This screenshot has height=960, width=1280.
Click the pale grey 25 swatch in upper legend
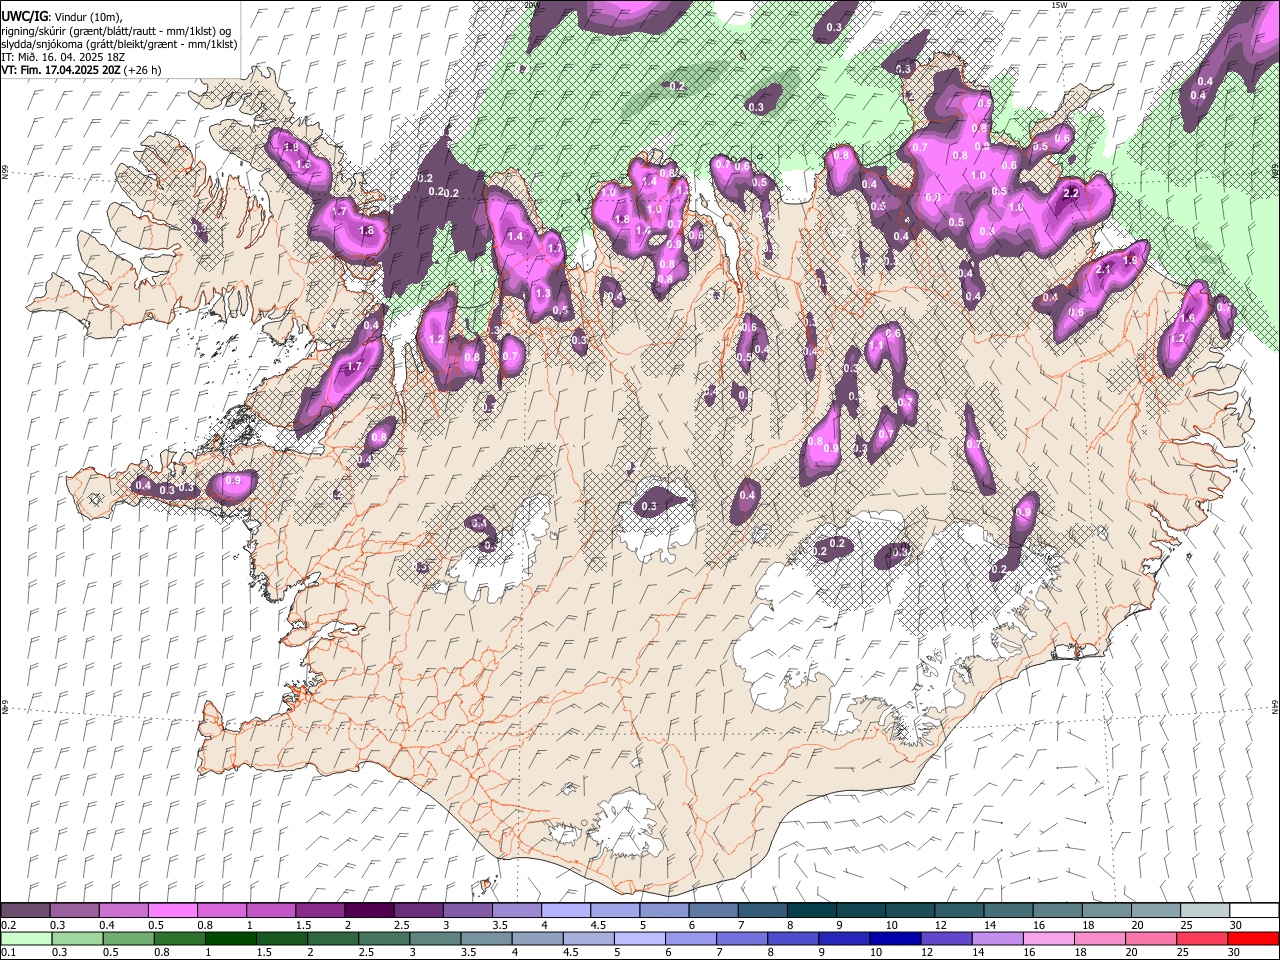(1204, 911)
